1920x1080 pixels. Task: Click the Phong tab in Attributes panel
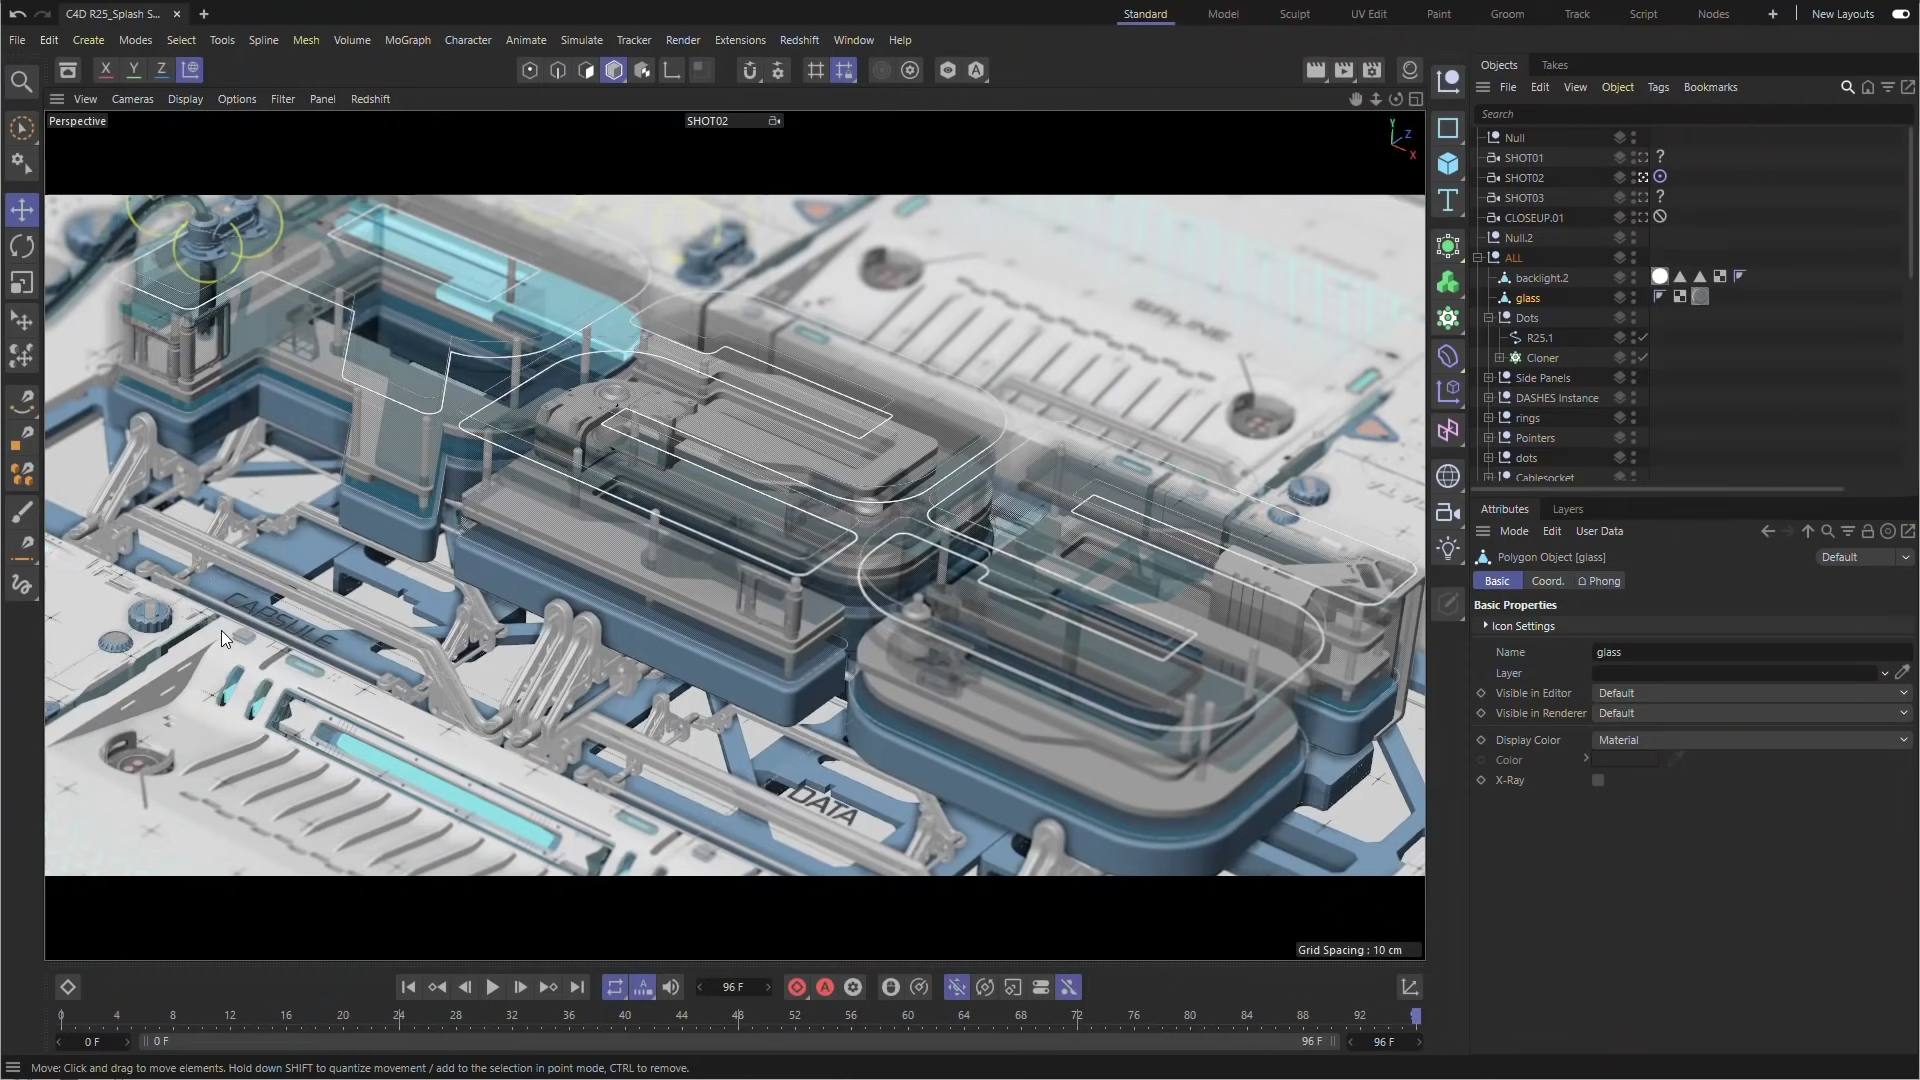coord(1602,580)
